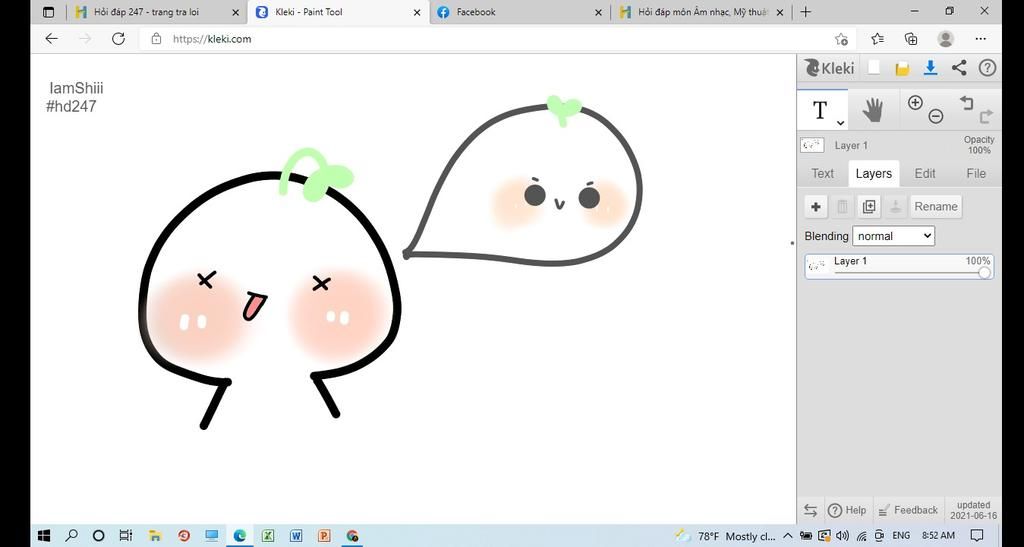Undo the last action
This screenshot has height=547, width=1024.
(x=967, y=102)
